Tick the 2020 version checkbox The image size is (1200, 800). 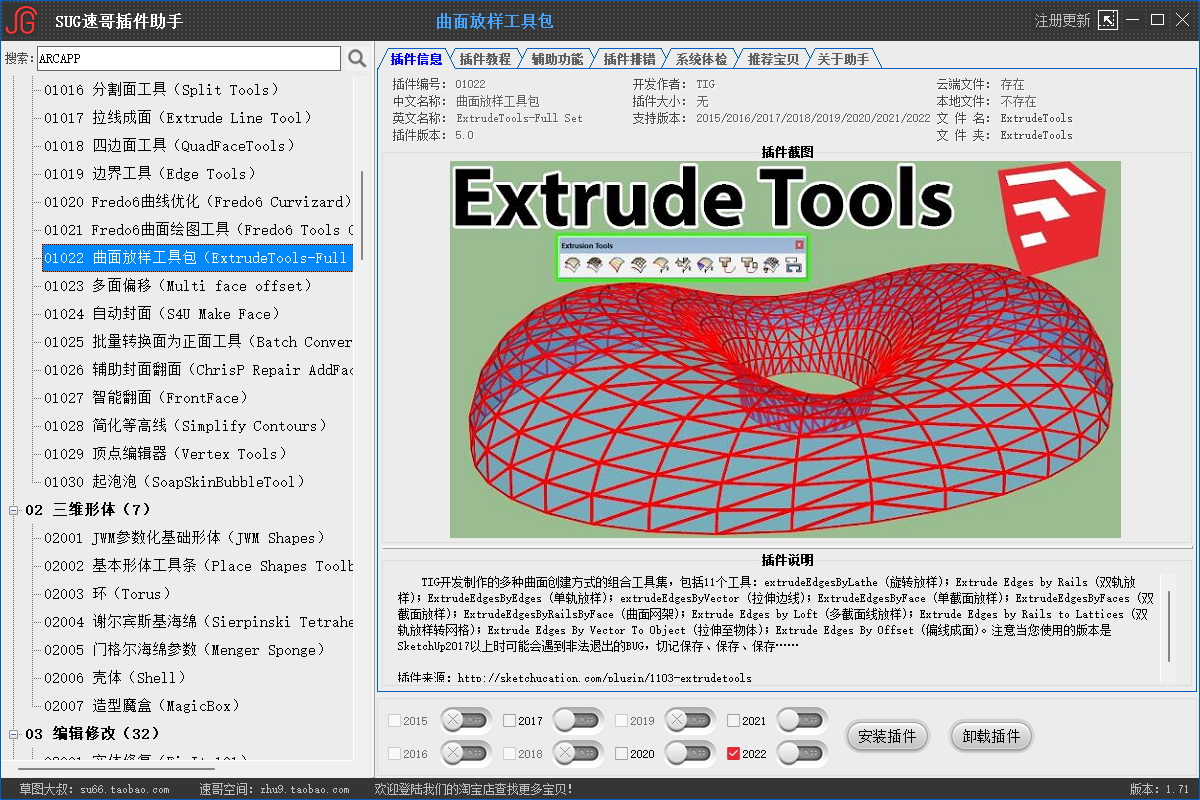(622, 754)
